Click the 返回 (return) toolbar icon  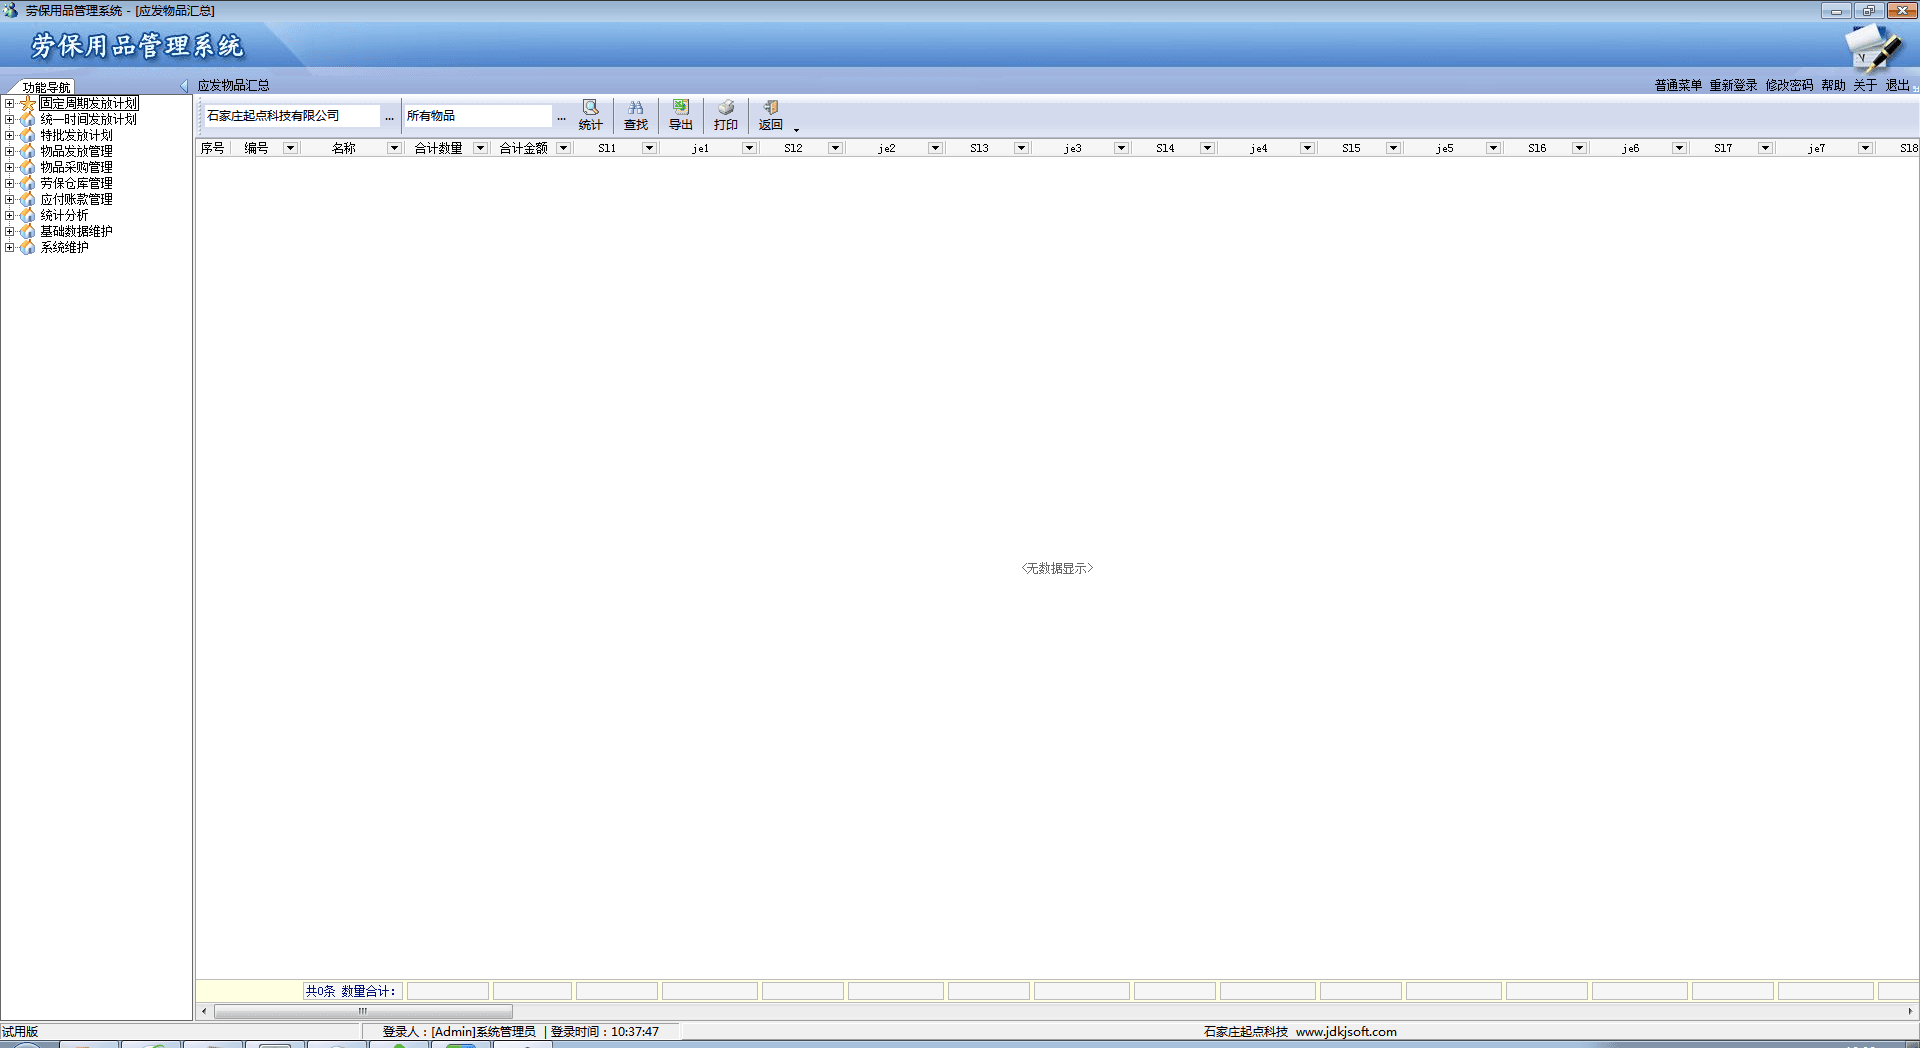770,115
